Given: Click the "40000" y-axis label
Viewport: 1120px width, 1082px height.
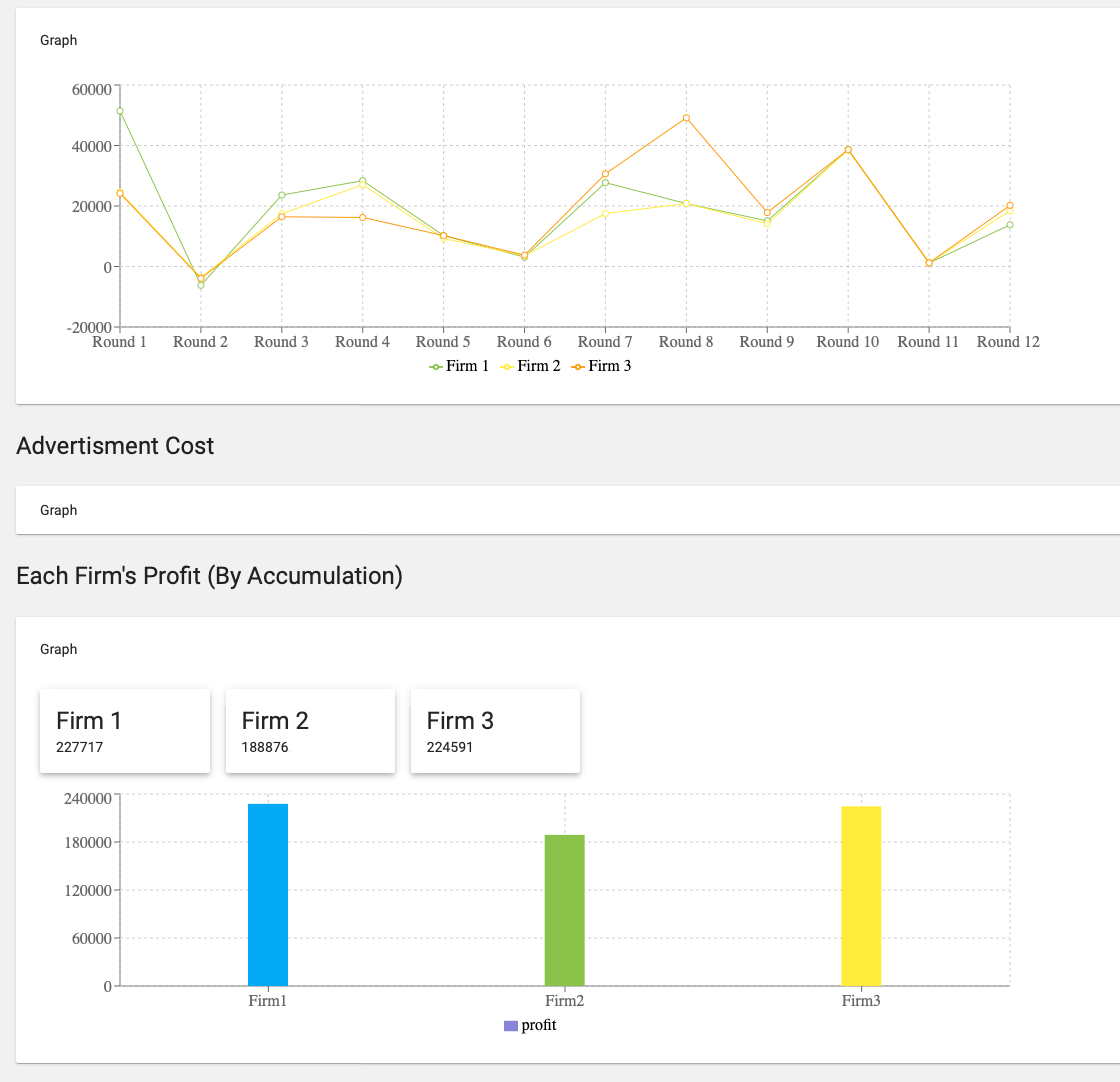Looking at the screenshot, I should 91,146.
